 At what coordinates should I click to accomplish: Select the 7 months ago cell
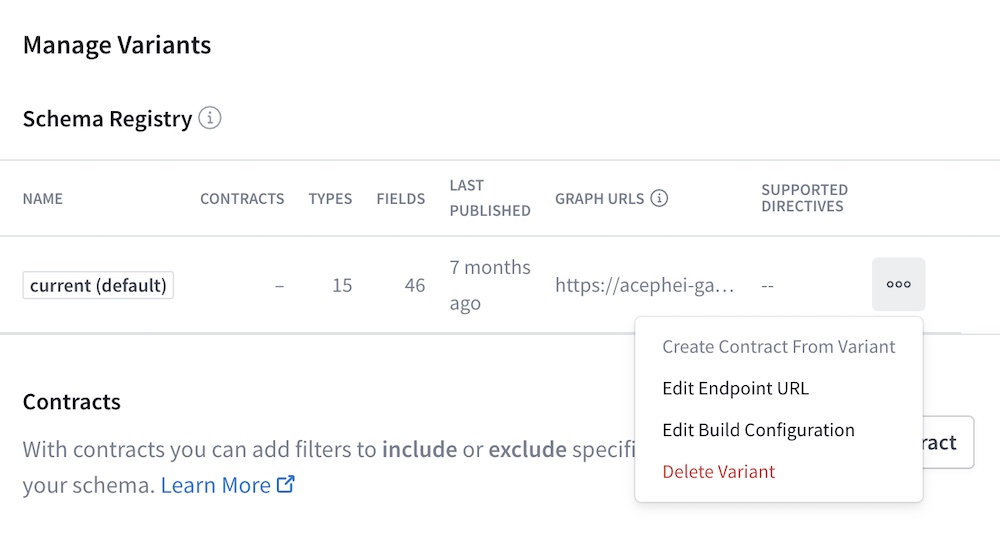490,284
